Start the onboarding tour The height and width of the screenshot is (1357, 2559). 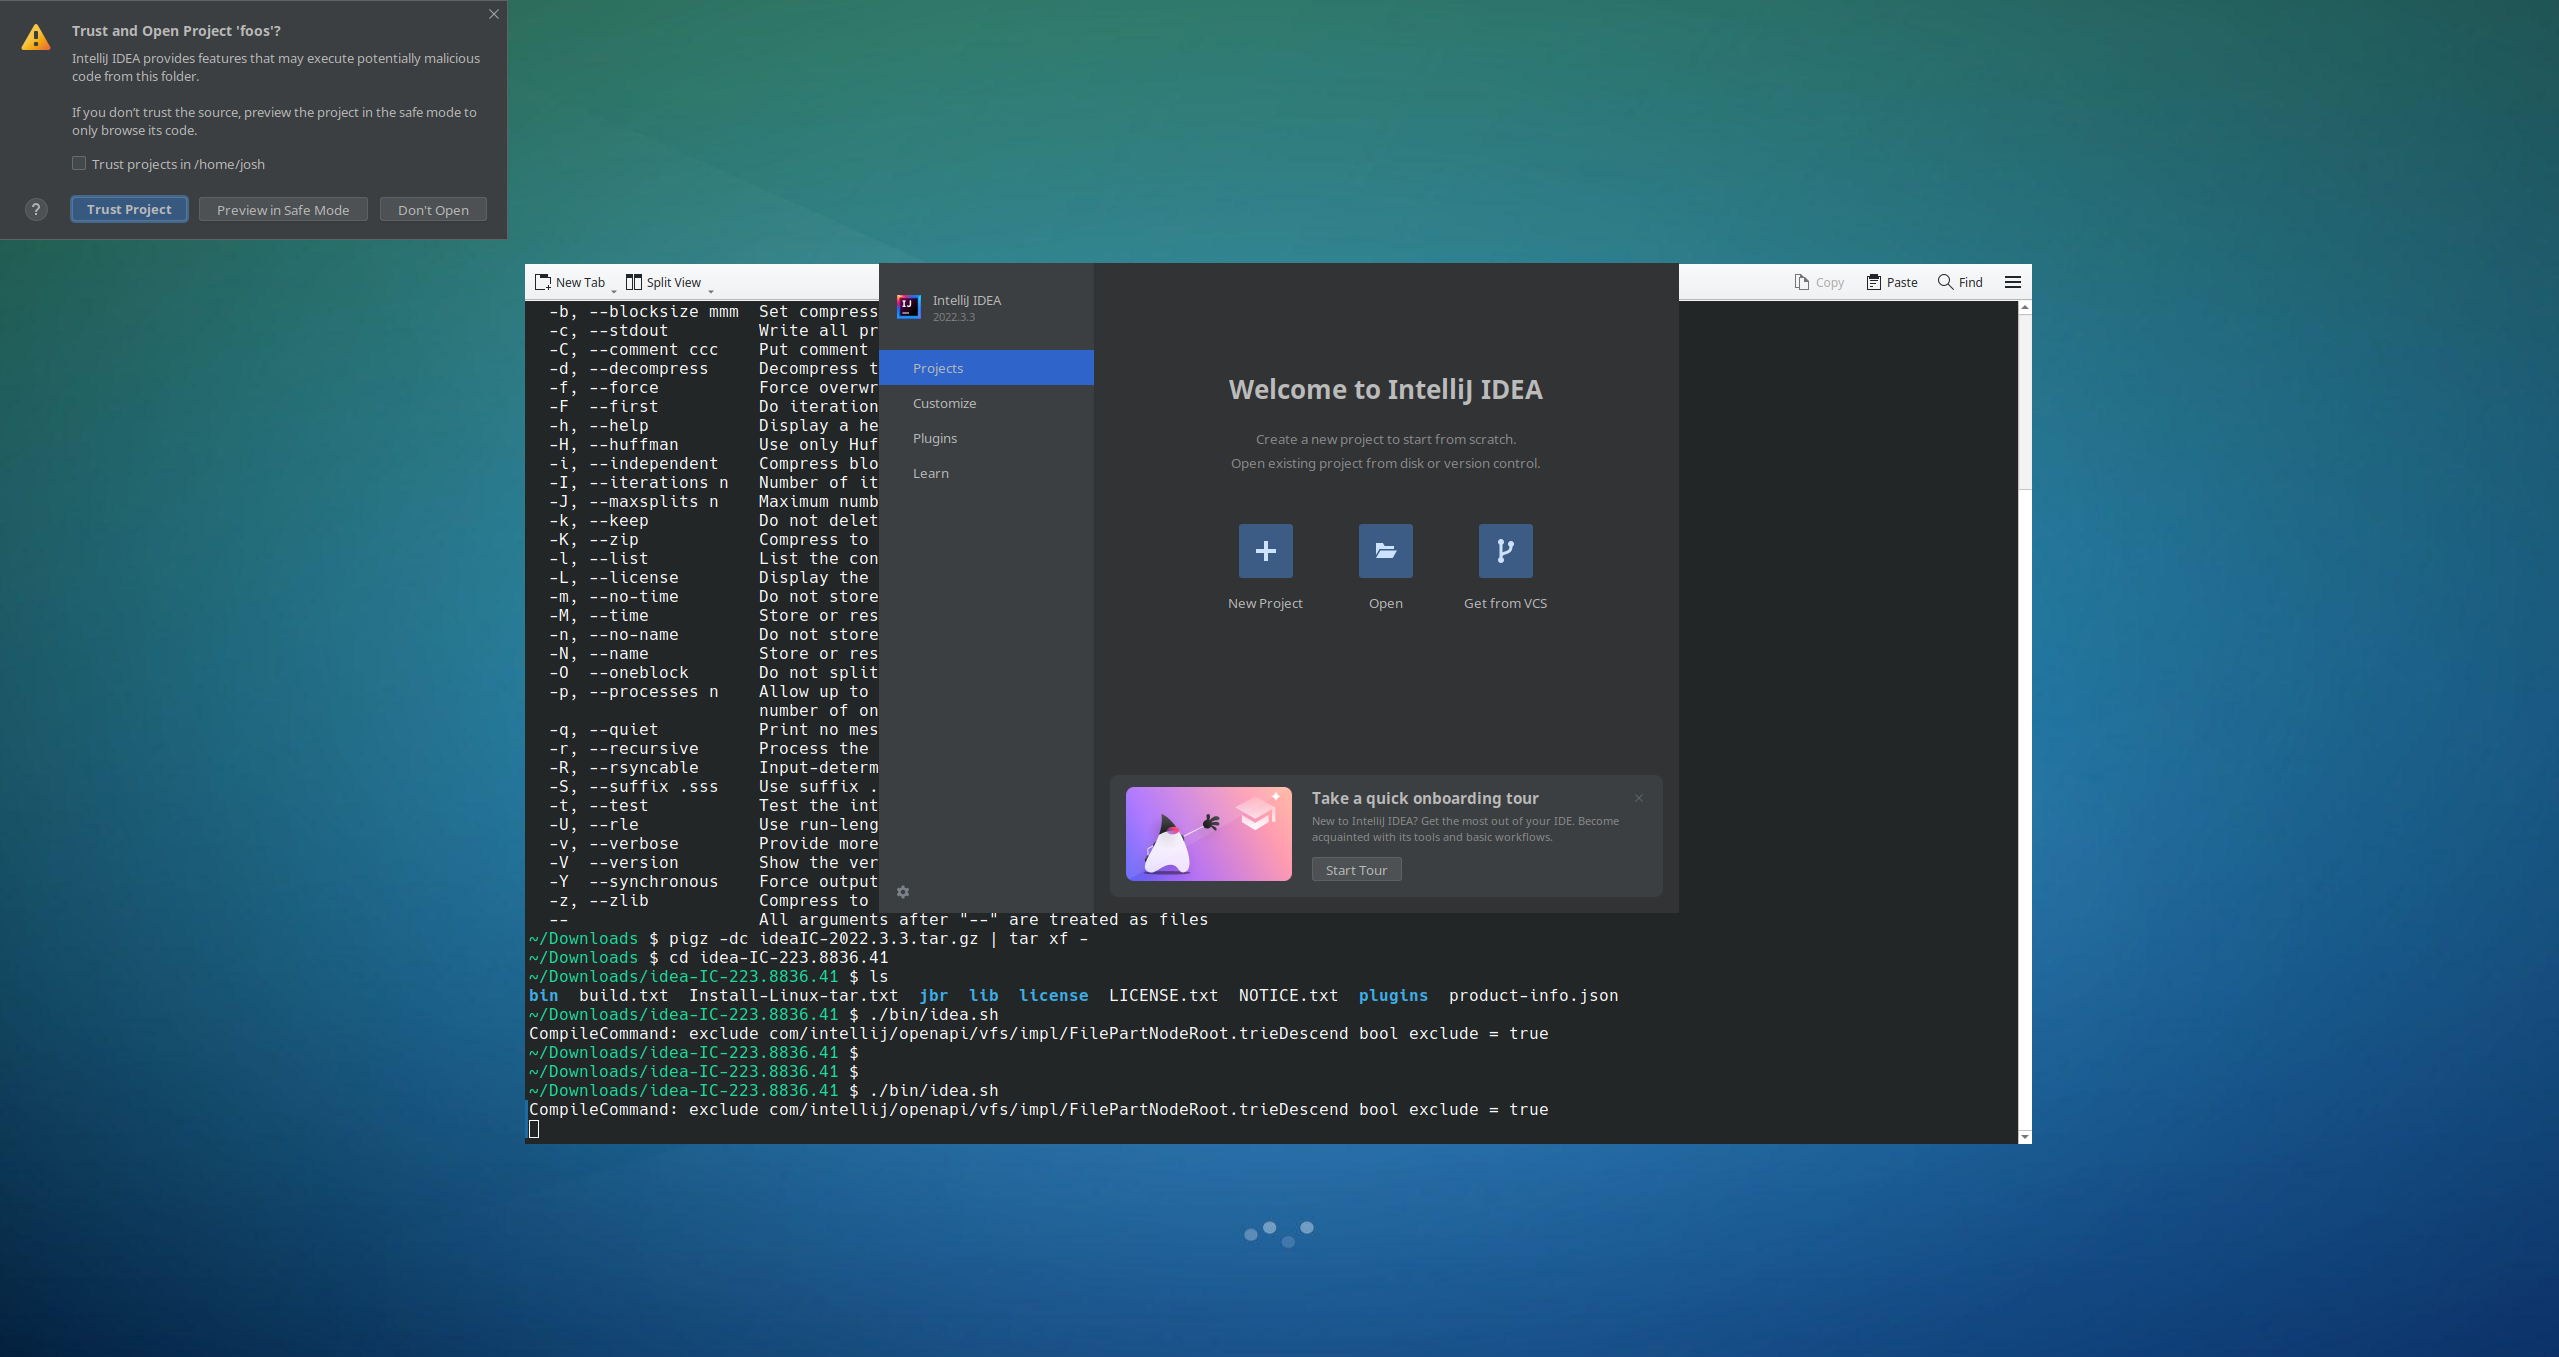point(1355,869)
